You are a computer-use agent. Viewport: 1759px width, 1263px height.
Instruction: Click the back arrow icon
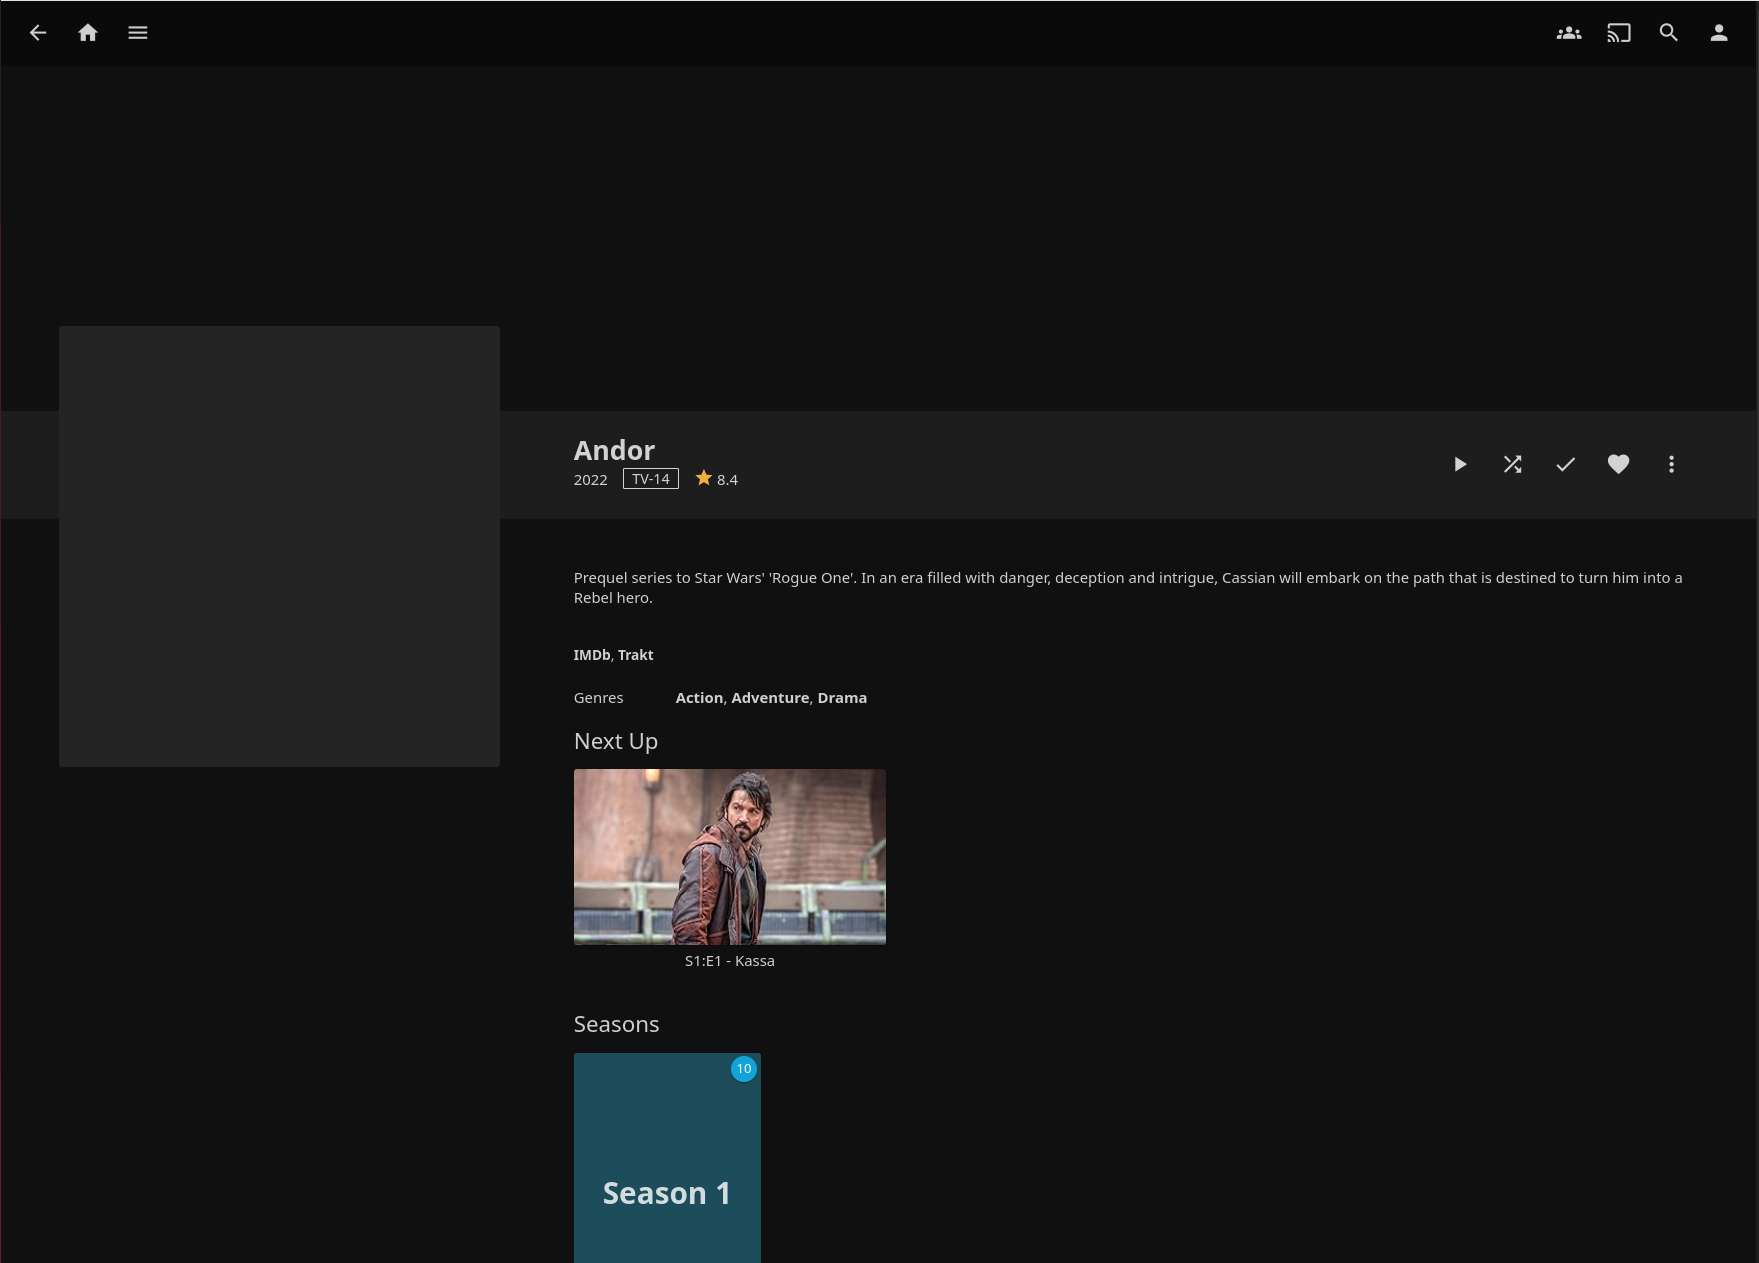38,33
